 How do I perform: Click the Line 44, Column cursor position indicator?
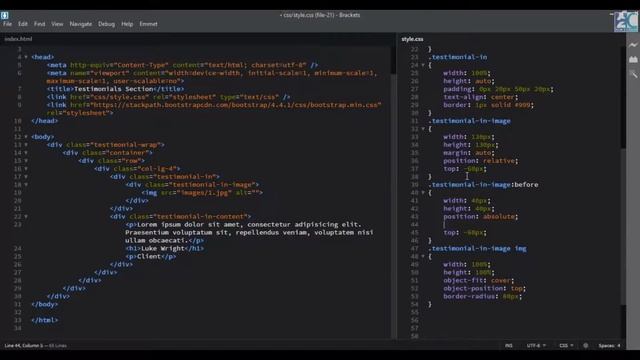point(24,346)
